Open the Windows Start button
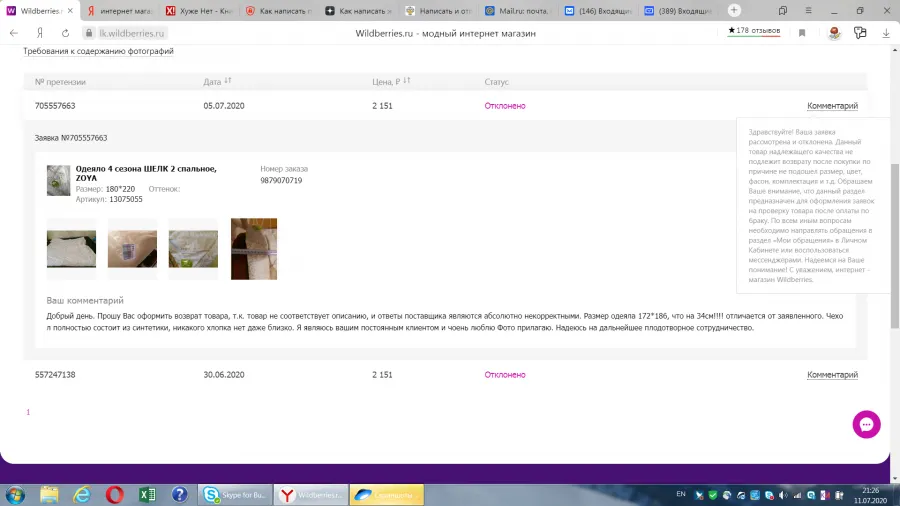900x506 pixels. click(x=15, y=495)
